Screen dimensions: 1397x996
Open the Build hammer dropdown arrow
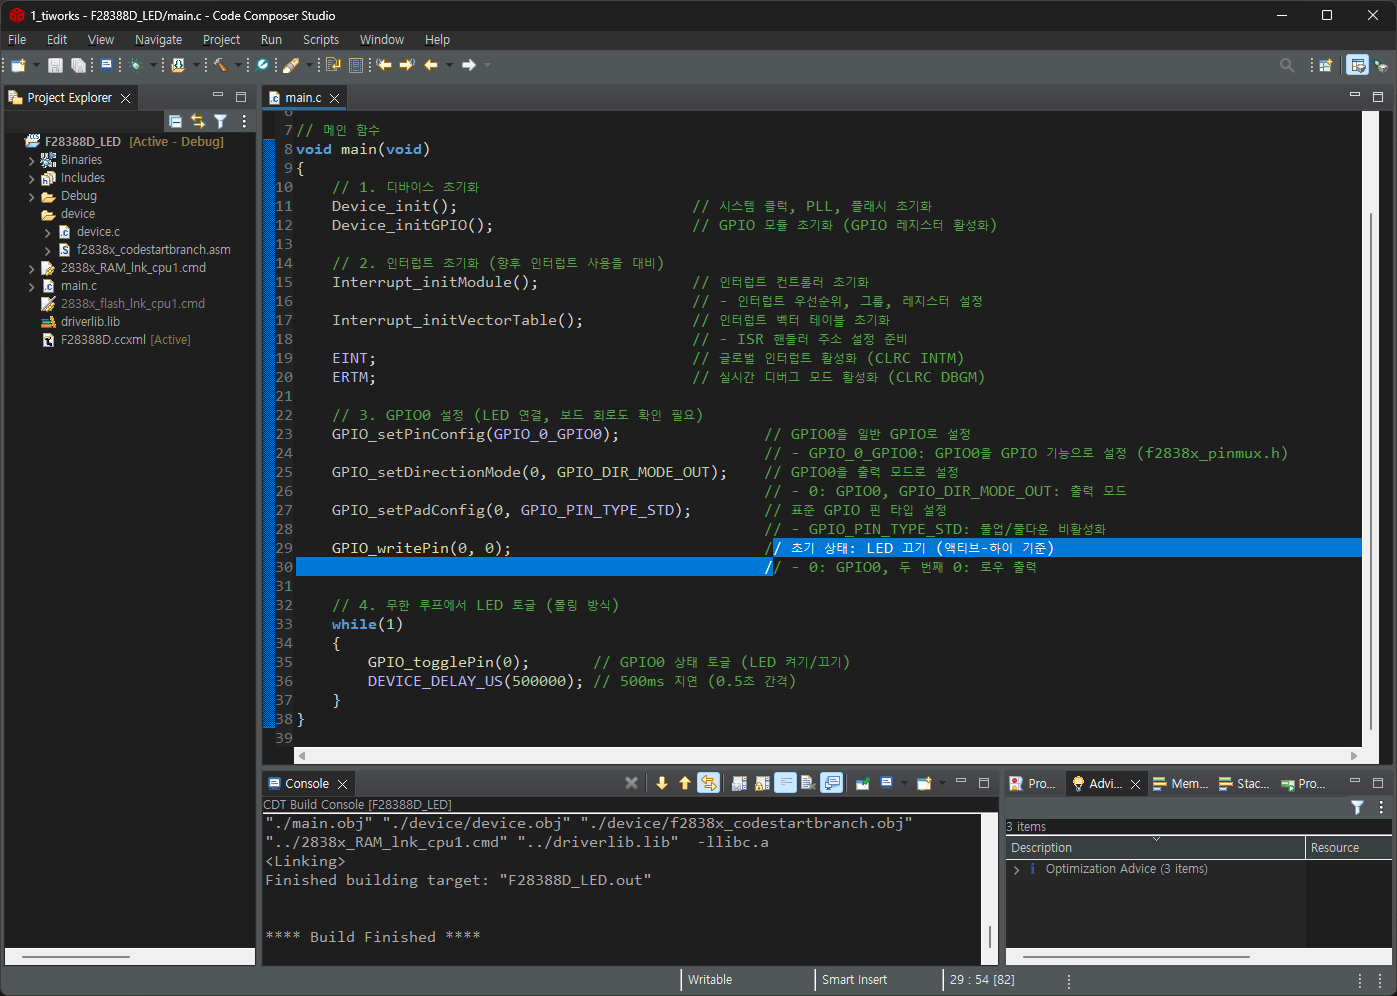pos(239,65)
